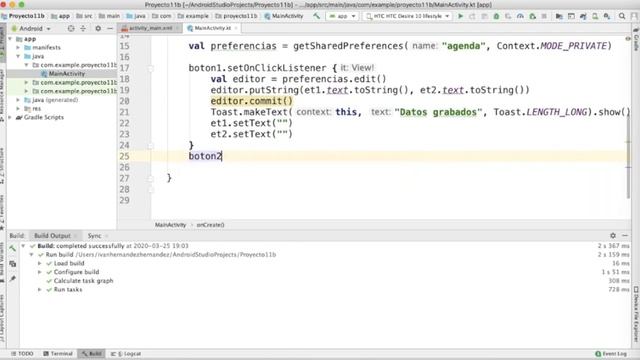Open the Logcat tool window
Image resolution: width=640 pixels, height=360 pixels.
[126, 354]
